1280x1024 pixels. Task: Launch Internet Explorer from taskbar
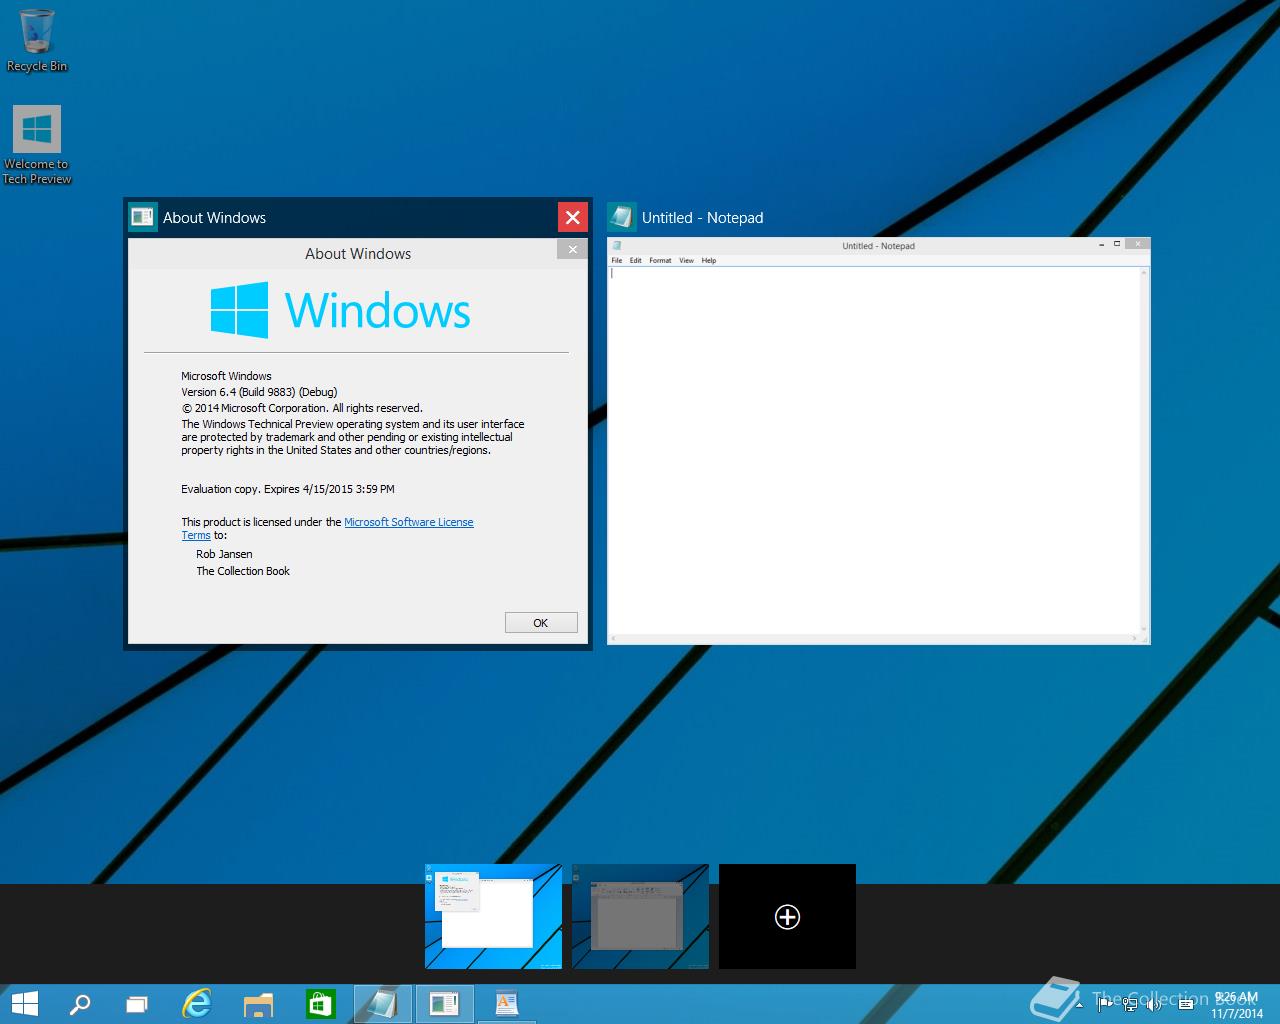click(197, 1004)
